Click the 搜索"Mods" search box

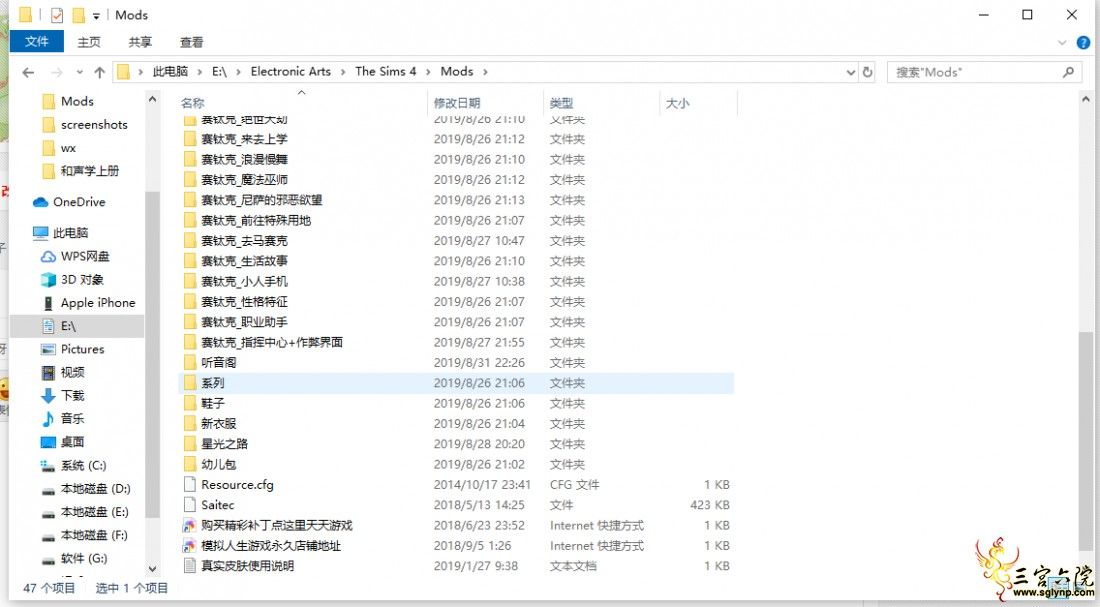click(x=983, y=72)
